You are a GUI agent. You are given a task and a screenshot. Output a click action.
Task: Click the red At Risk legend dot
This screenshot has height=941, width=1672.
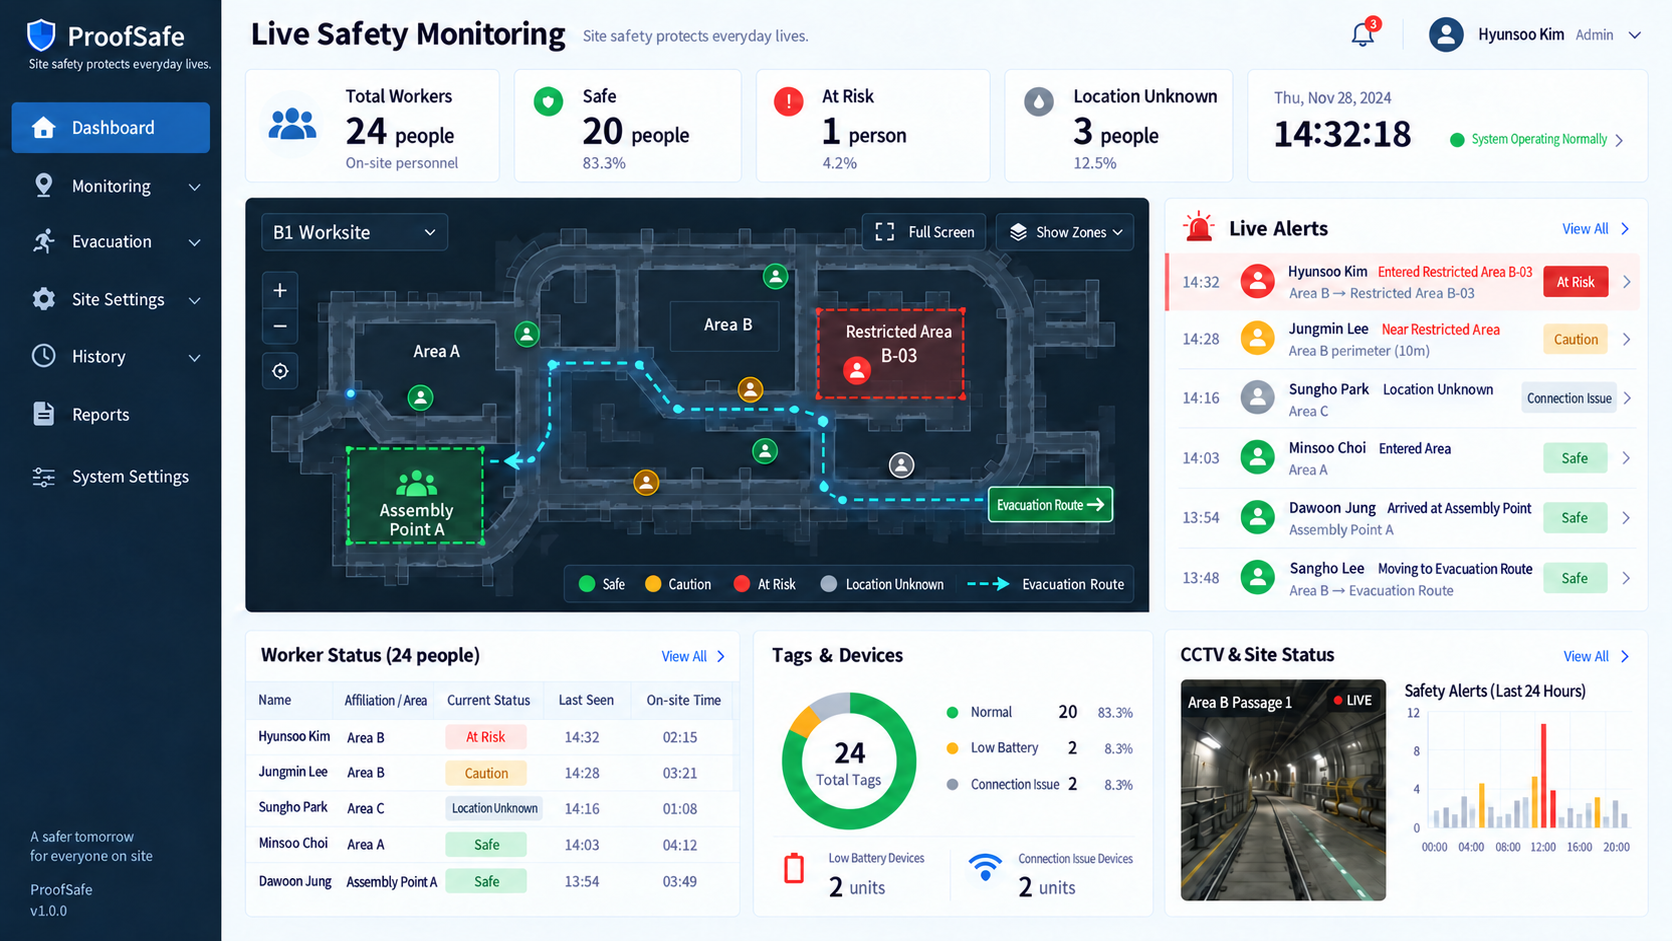(x=742, y=584)
